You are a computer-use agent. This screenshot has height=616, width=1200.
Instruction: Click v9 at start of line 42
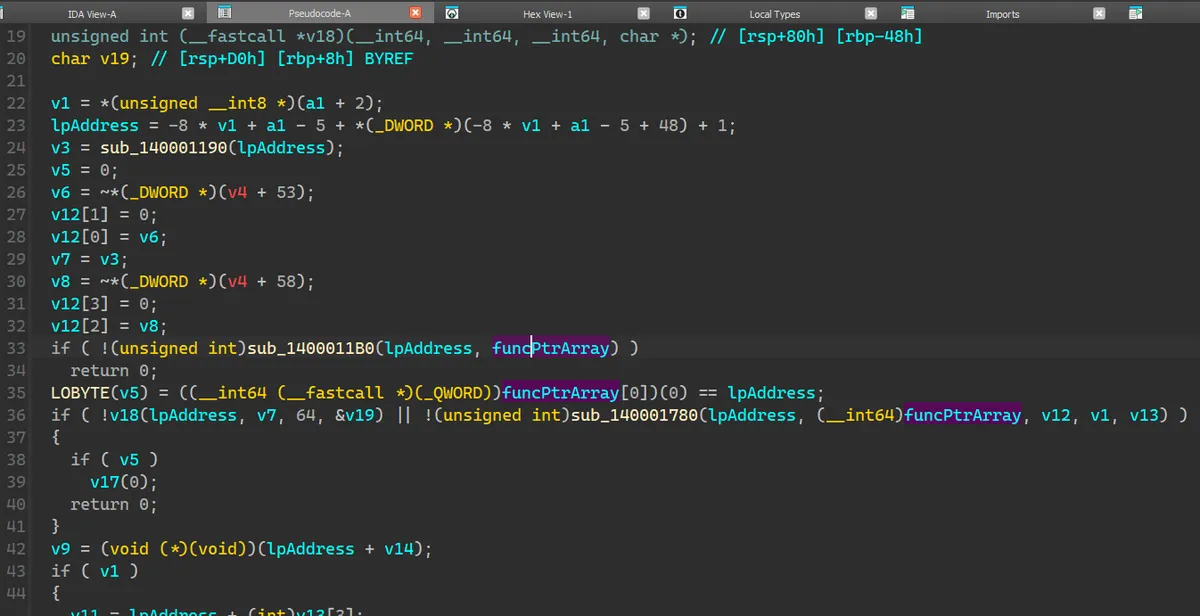60,549
